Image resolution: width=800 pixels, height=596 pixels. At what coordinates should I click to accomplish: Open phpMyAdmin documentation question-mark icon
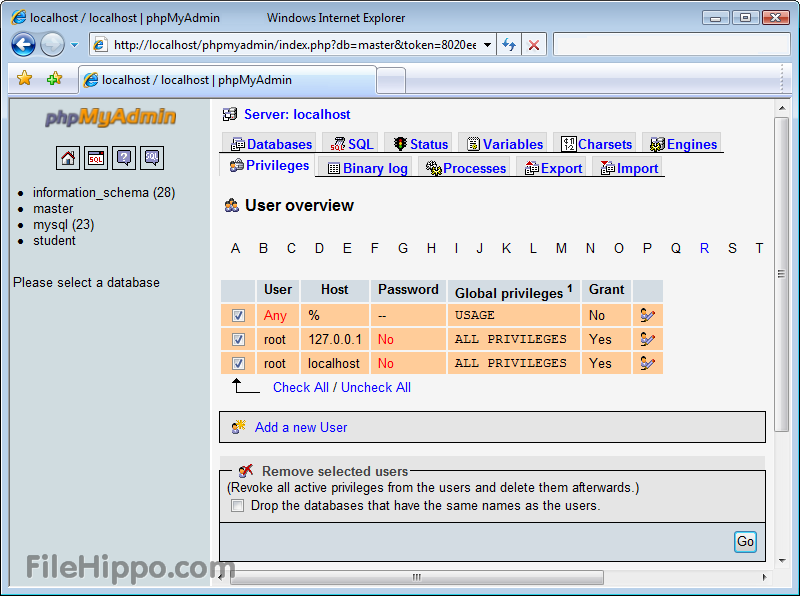124,158
